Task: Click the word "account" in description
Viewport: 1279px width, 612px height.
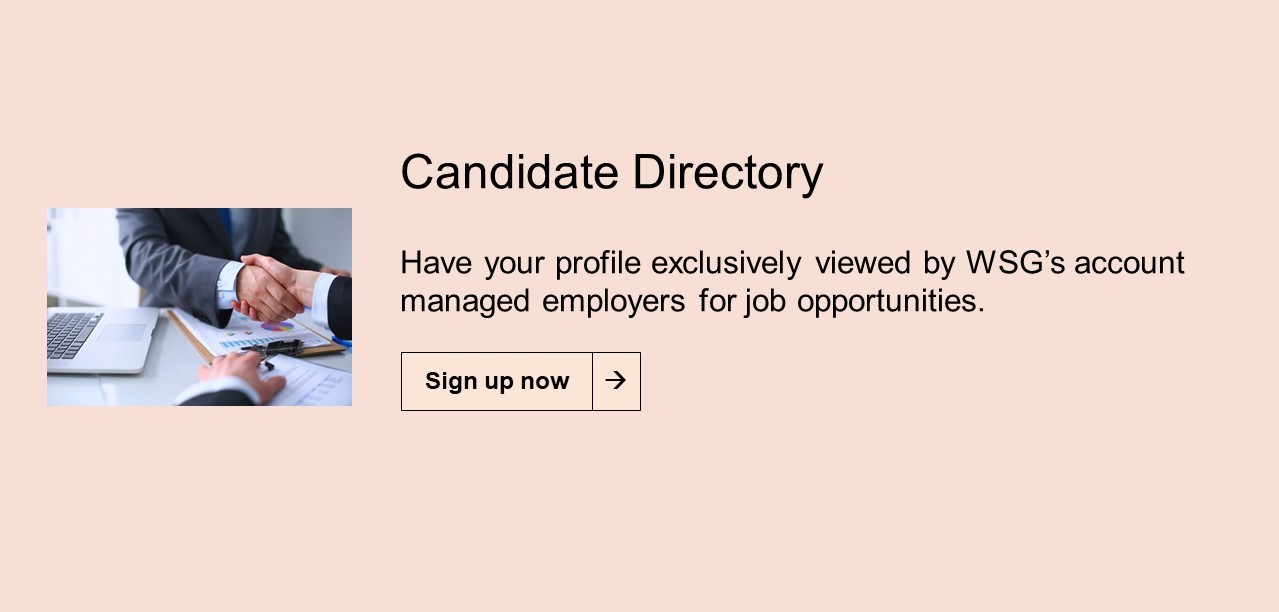Action: (x=1129, y=263)
